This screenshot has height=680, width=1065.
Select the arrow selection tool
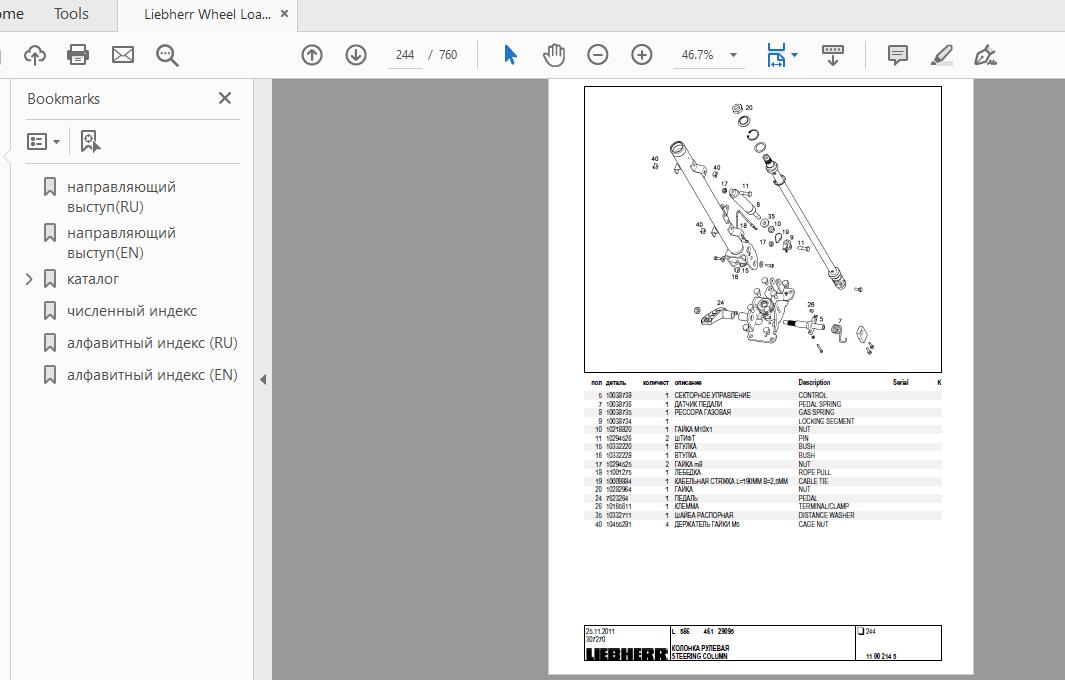pos(510,55)
